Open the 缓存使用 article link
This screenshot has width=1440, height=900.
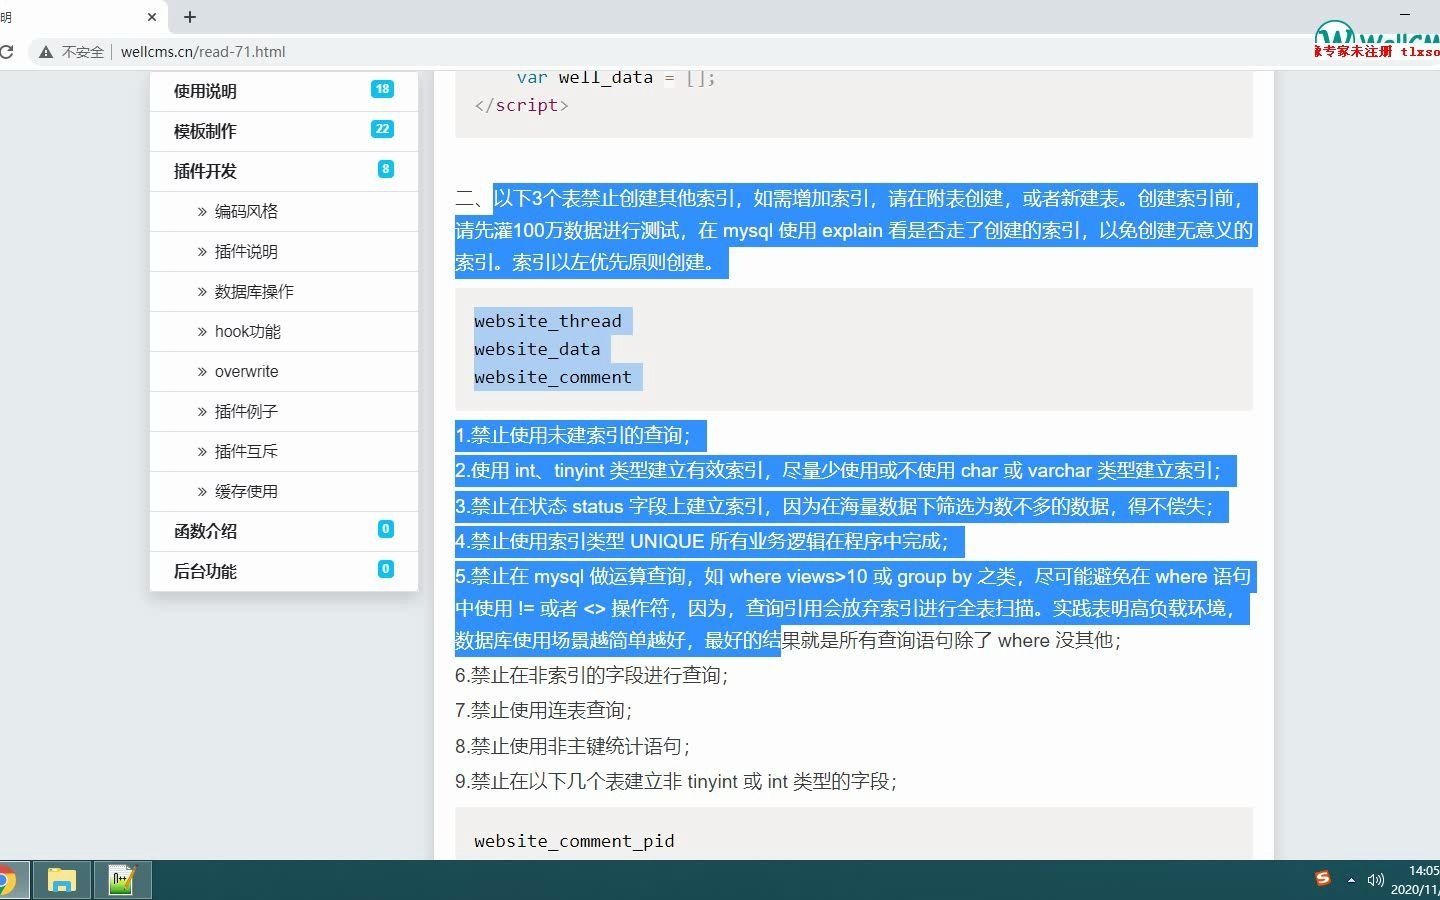pos(246,491)
